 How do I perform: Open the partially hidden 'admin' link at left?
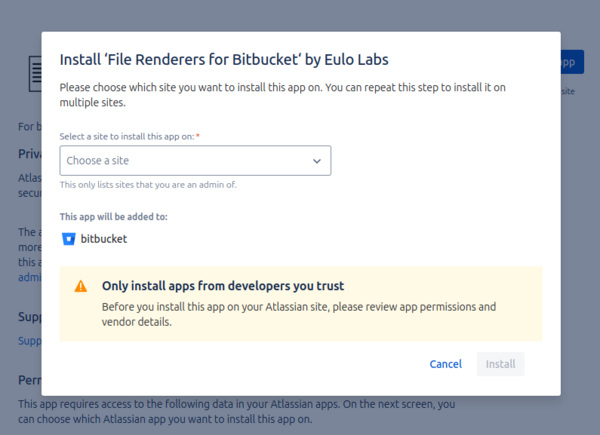30,277
